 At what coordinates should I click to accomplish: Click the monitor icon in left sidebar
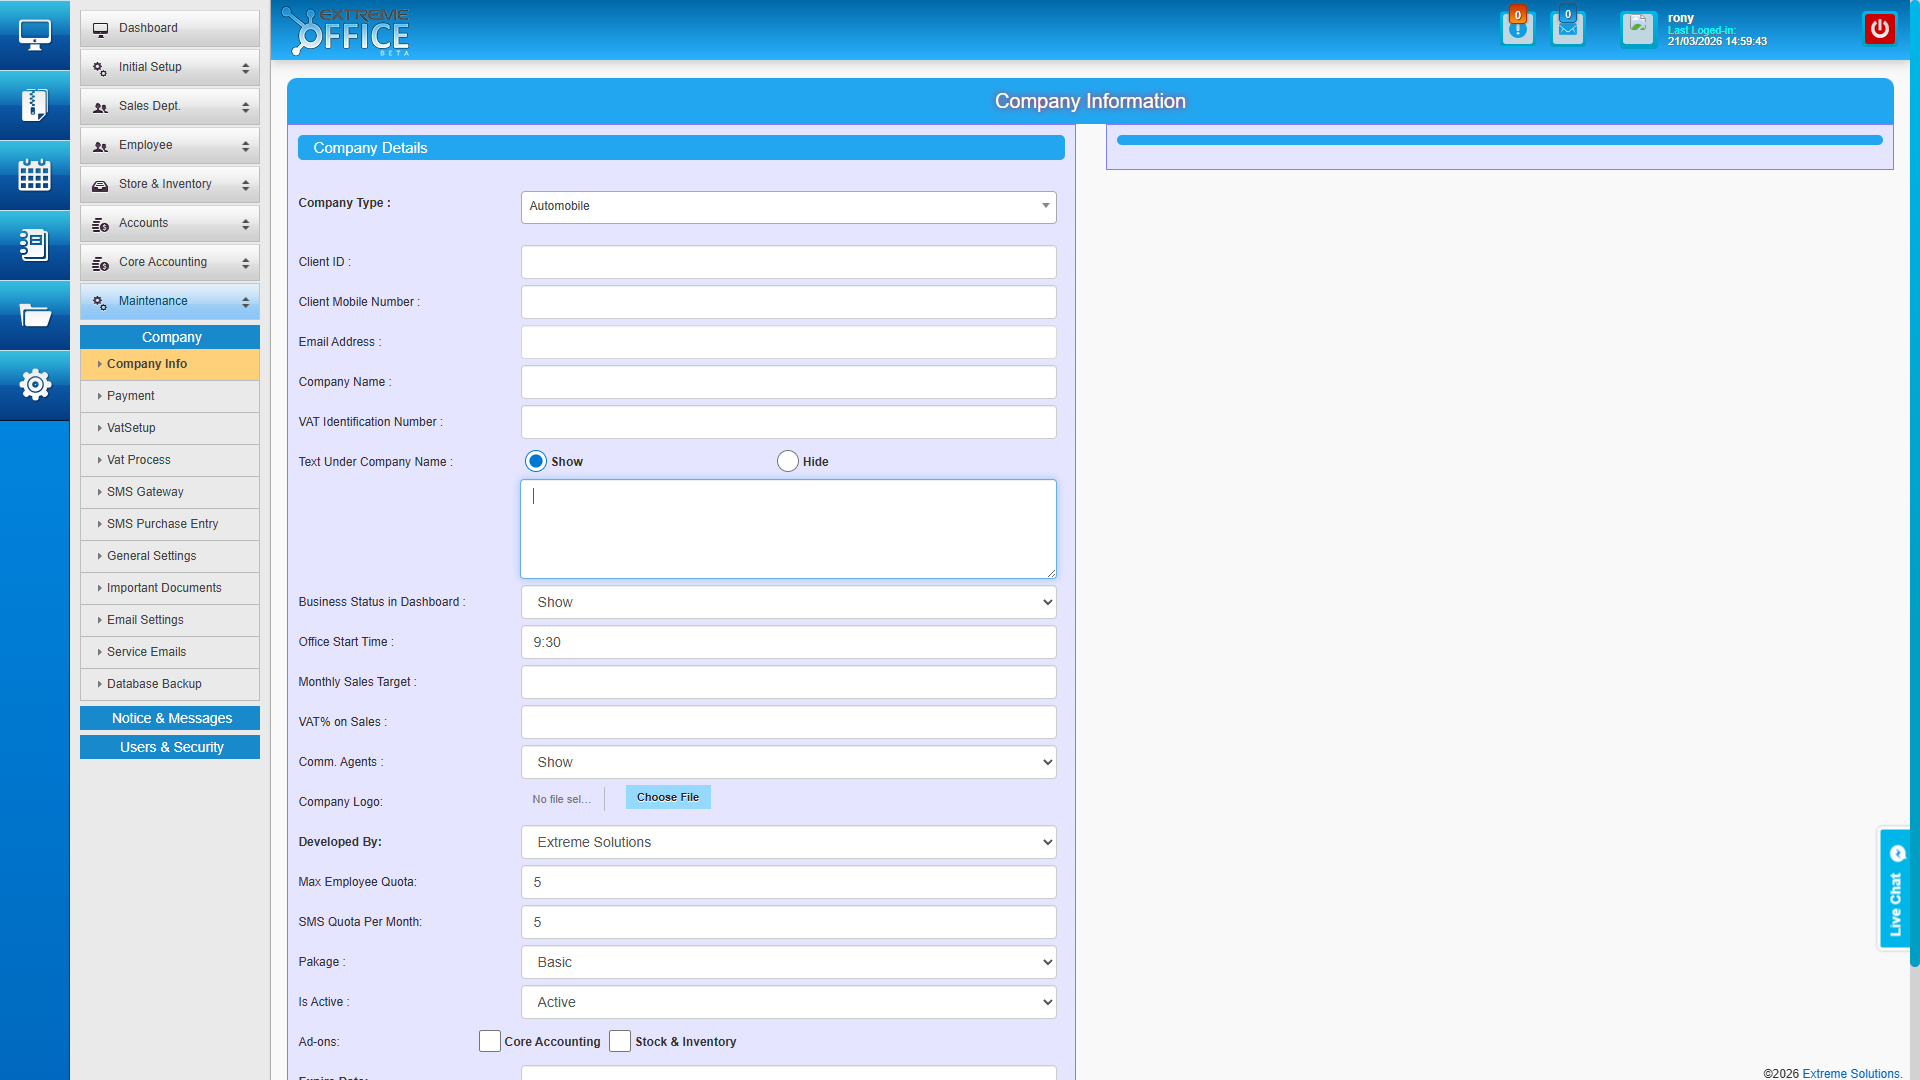(x=34, y=34)
